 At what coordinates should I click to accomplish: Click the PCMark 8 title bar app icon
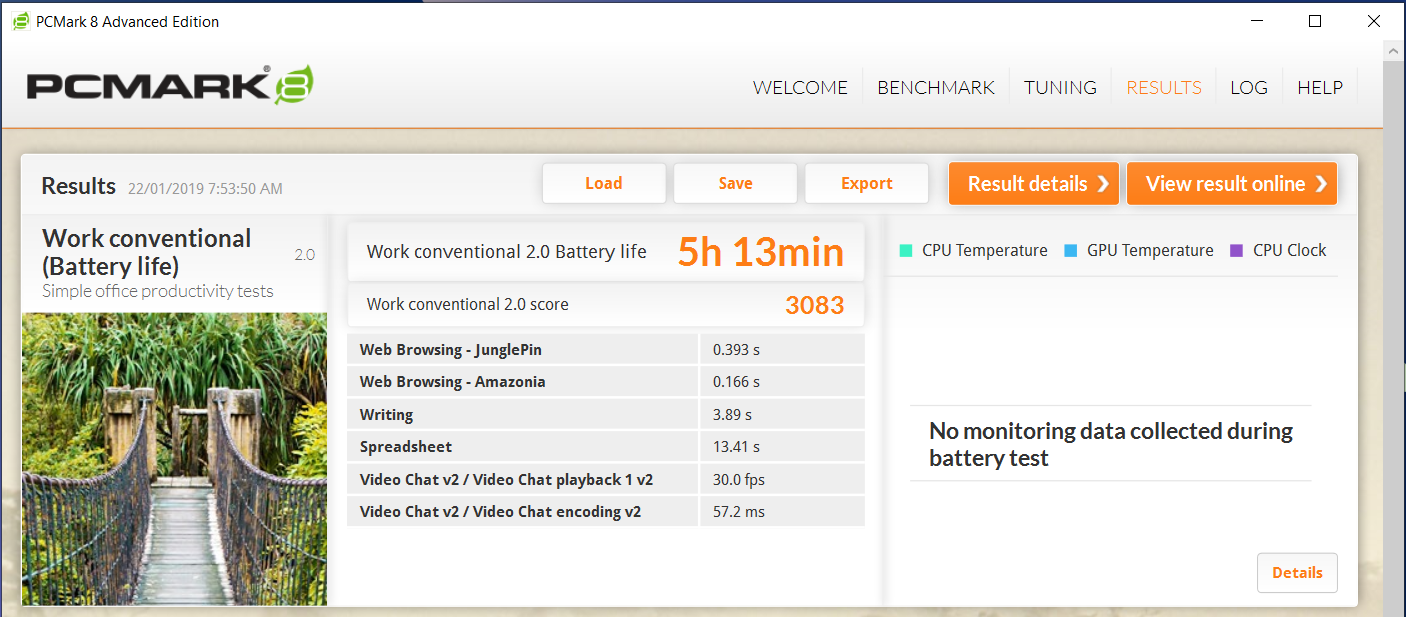pyautogui.click(x=20, y=21)
